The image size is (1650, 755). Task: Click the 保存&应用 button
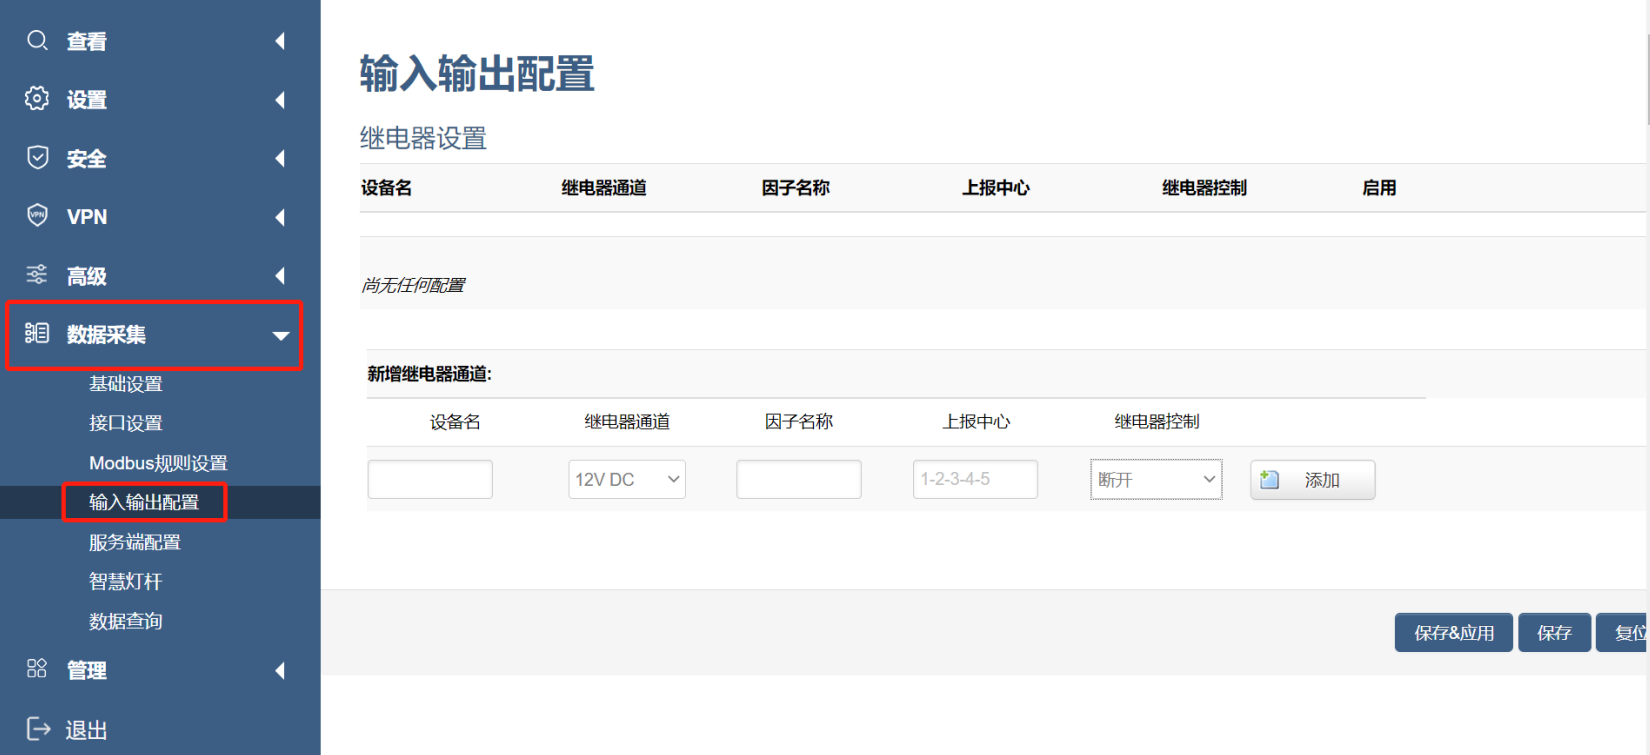(1453, 633)
